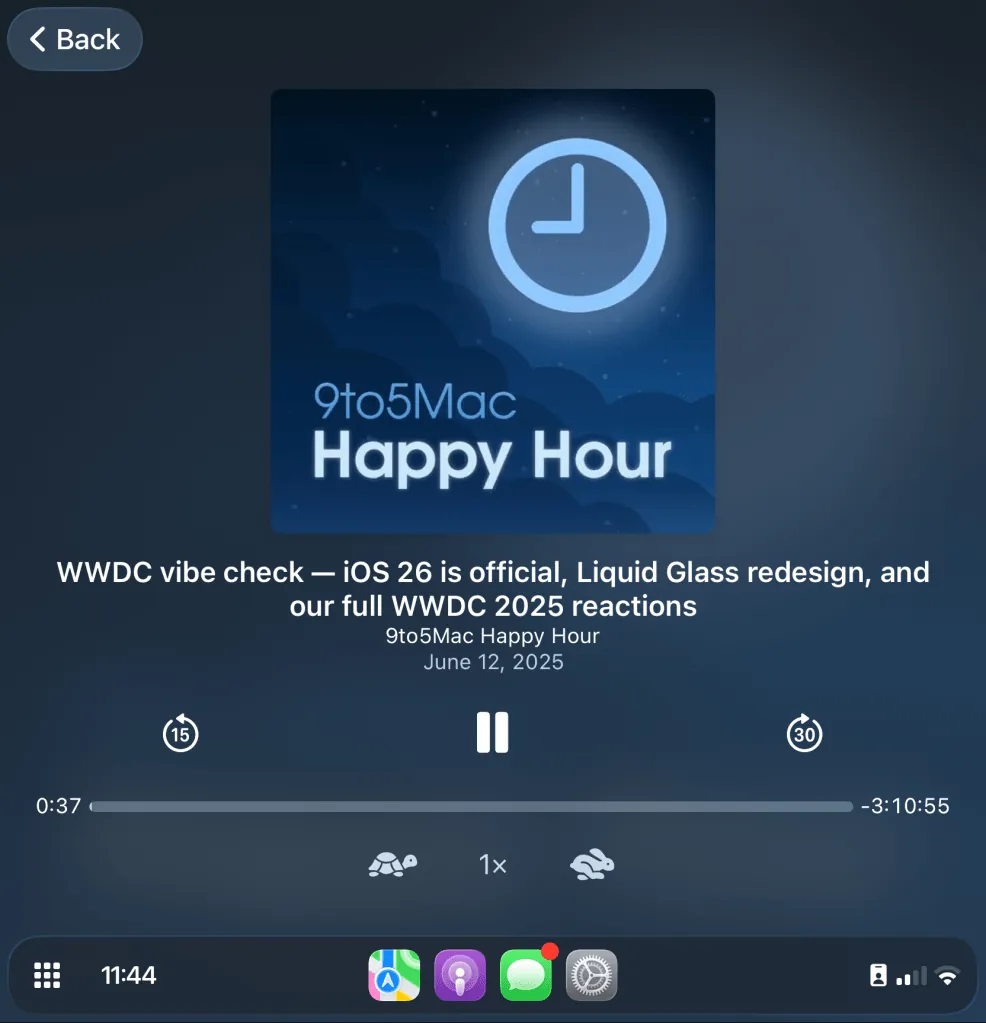The width and height of the screenshot is (986, 1023).
Task: Click the 11:44 clock display
Action: [x=129, y=975]
